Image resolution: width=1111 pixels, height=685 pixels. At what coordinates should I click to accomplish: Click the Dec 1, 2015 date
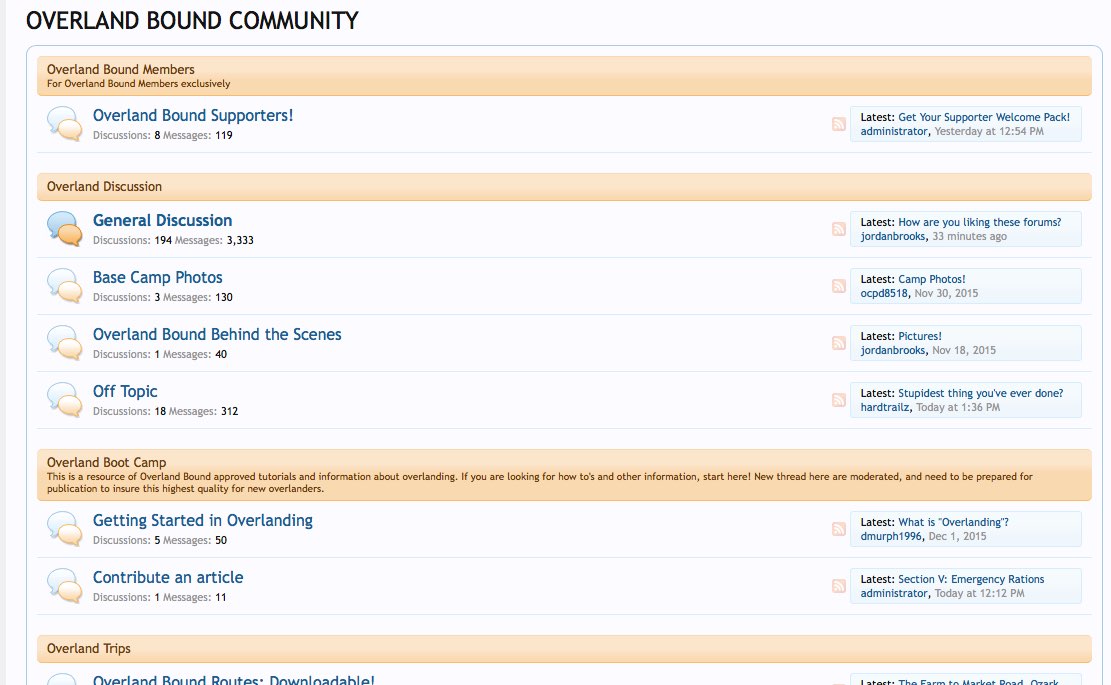(957, 536)
